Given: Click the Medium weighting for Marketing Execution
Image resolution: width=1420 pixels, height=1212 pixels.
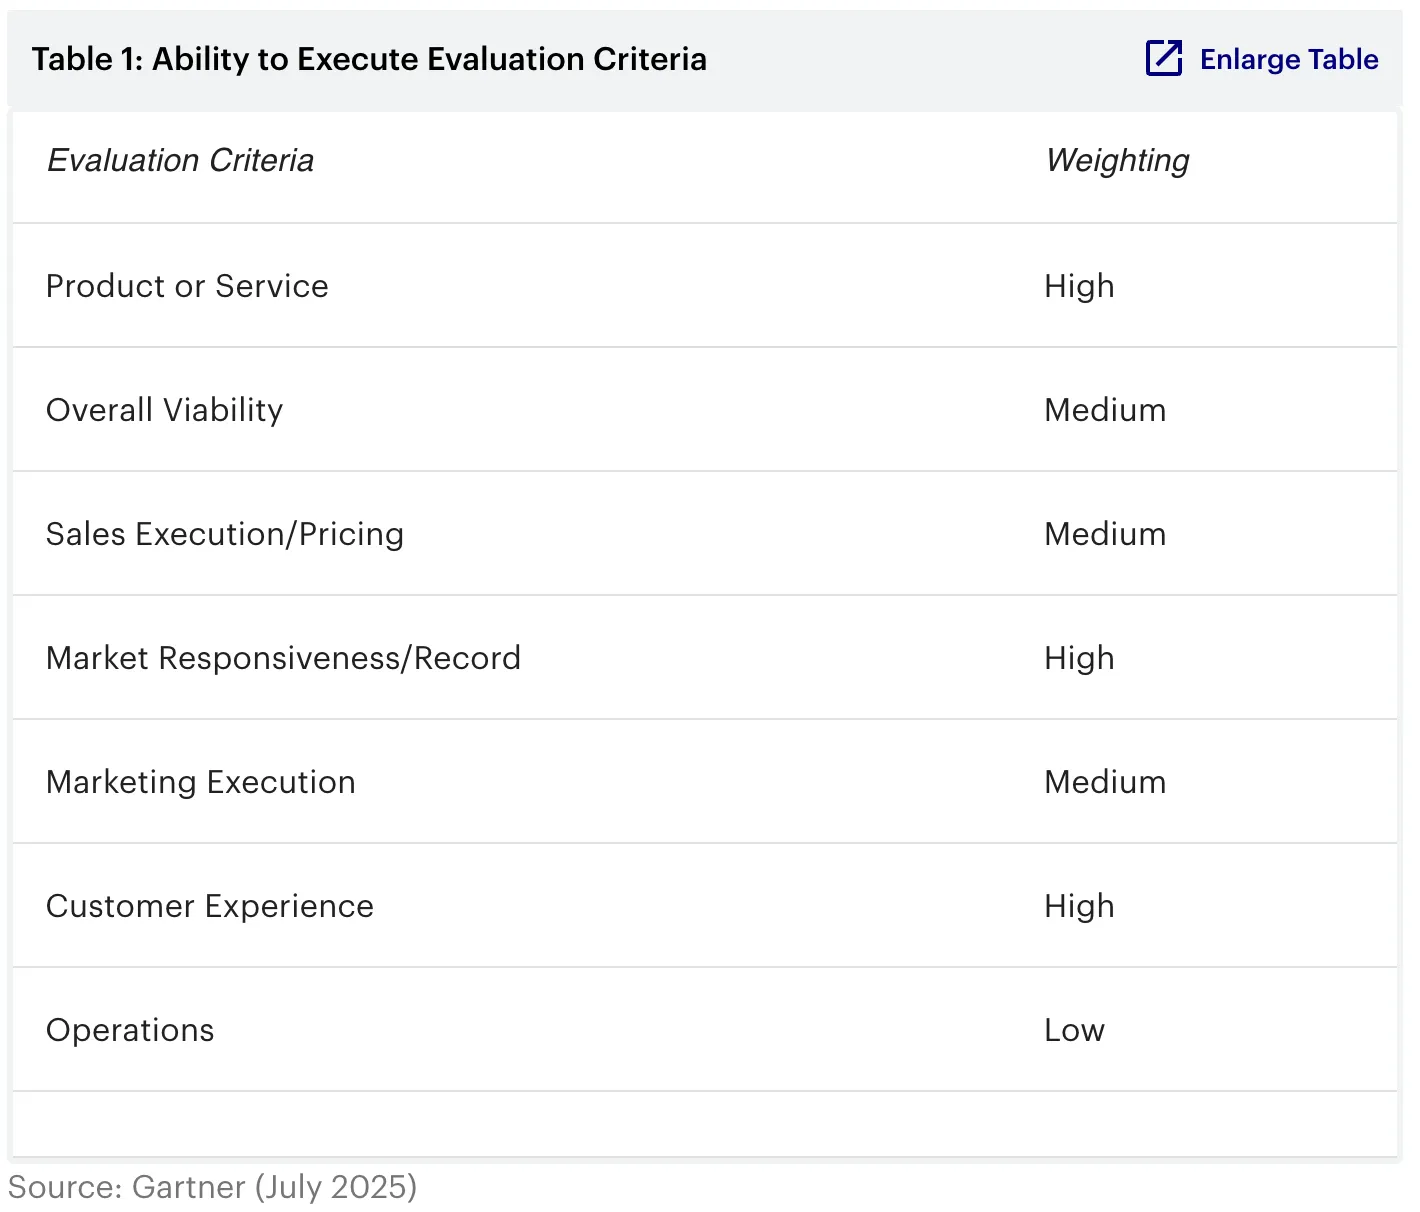Looking at the screenshot, I should point(1105,783).
